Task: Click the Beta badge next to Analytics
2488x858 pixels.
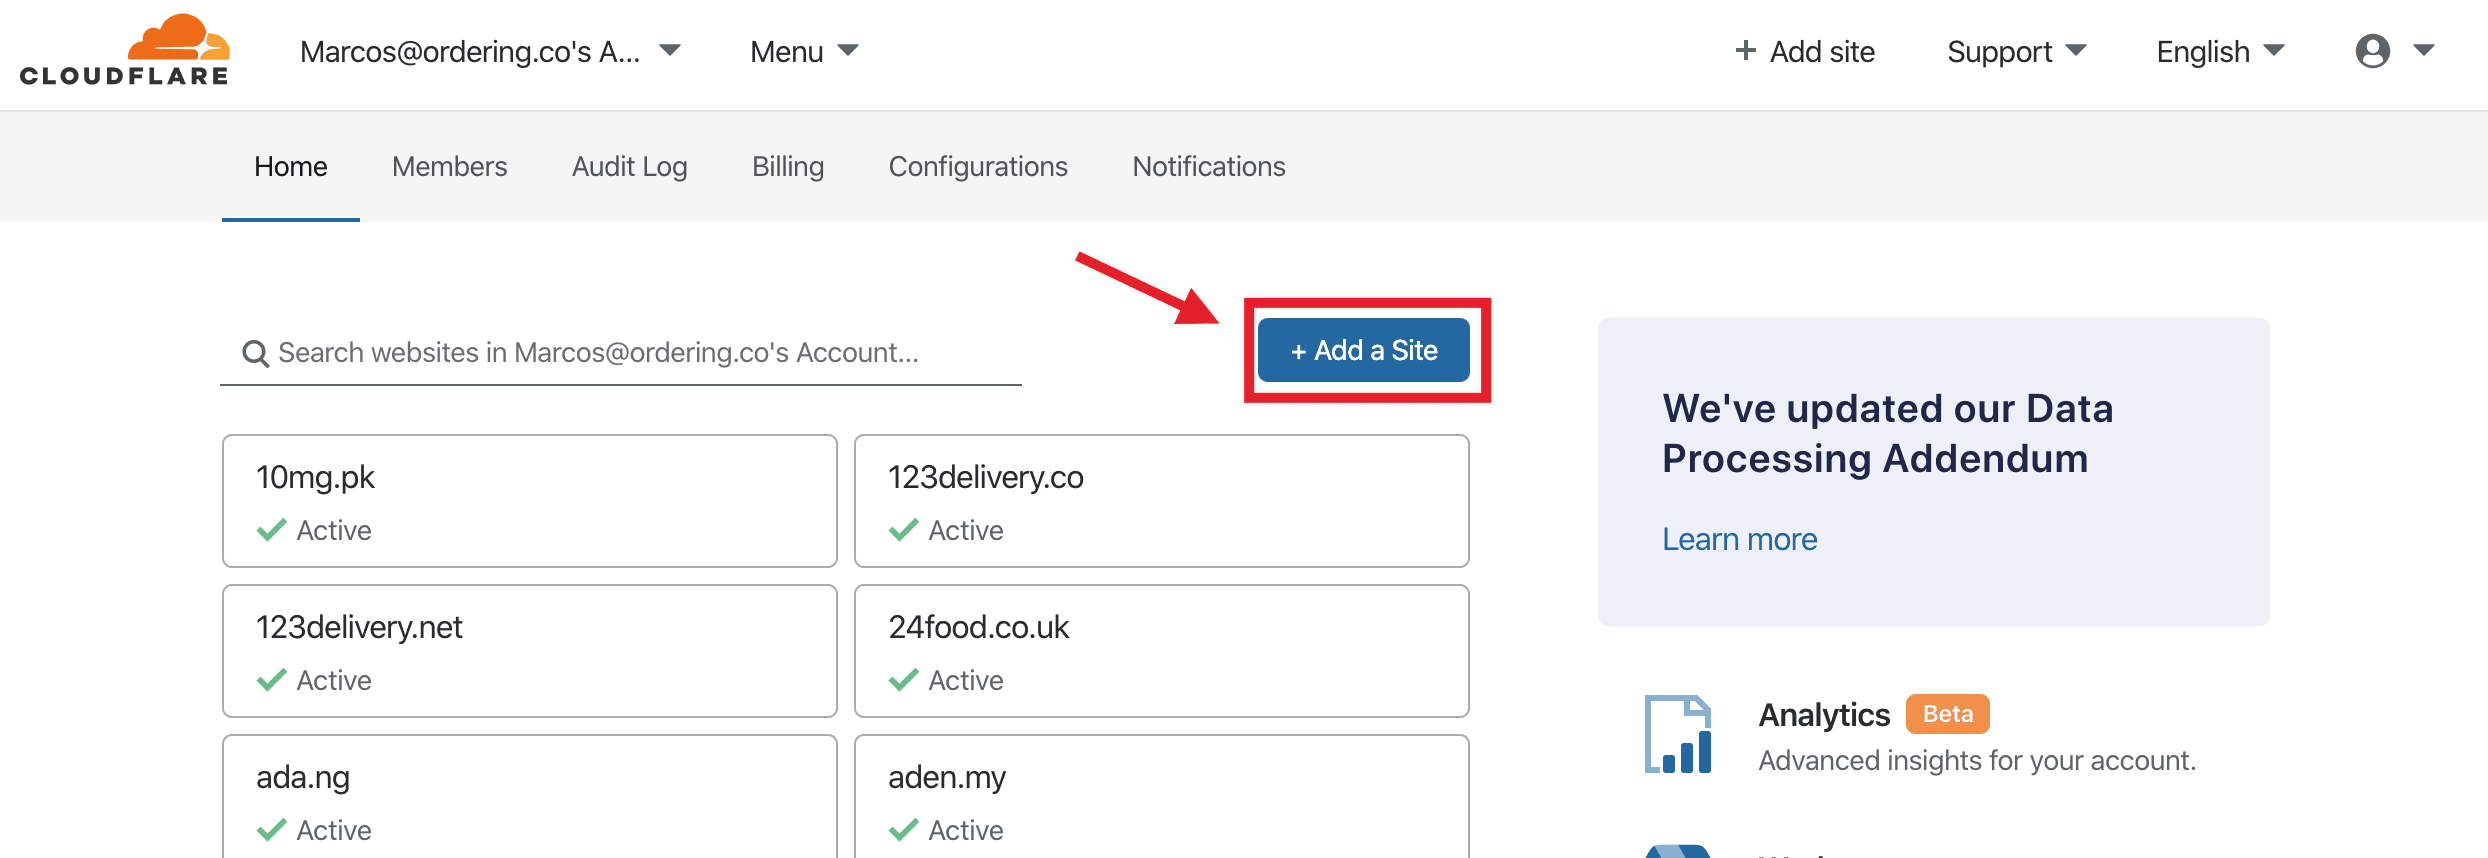Action: point(1948,714)
